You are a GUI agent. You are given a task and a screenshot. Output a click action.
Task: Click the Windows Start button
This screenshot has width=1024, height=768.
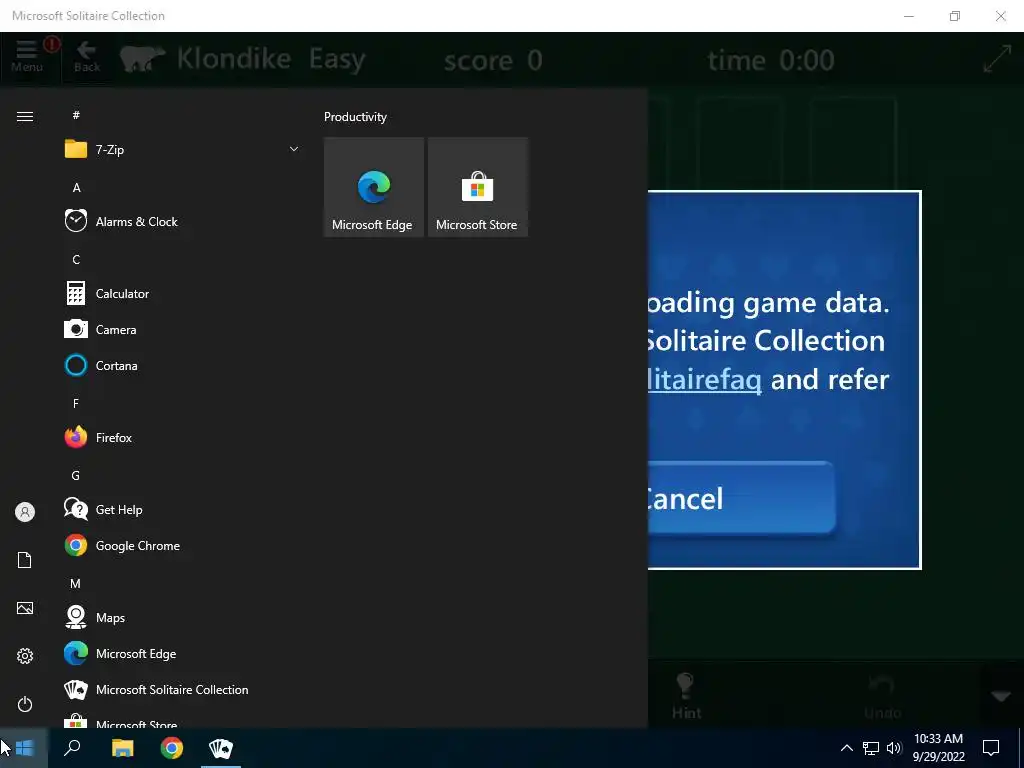(24, 748)
